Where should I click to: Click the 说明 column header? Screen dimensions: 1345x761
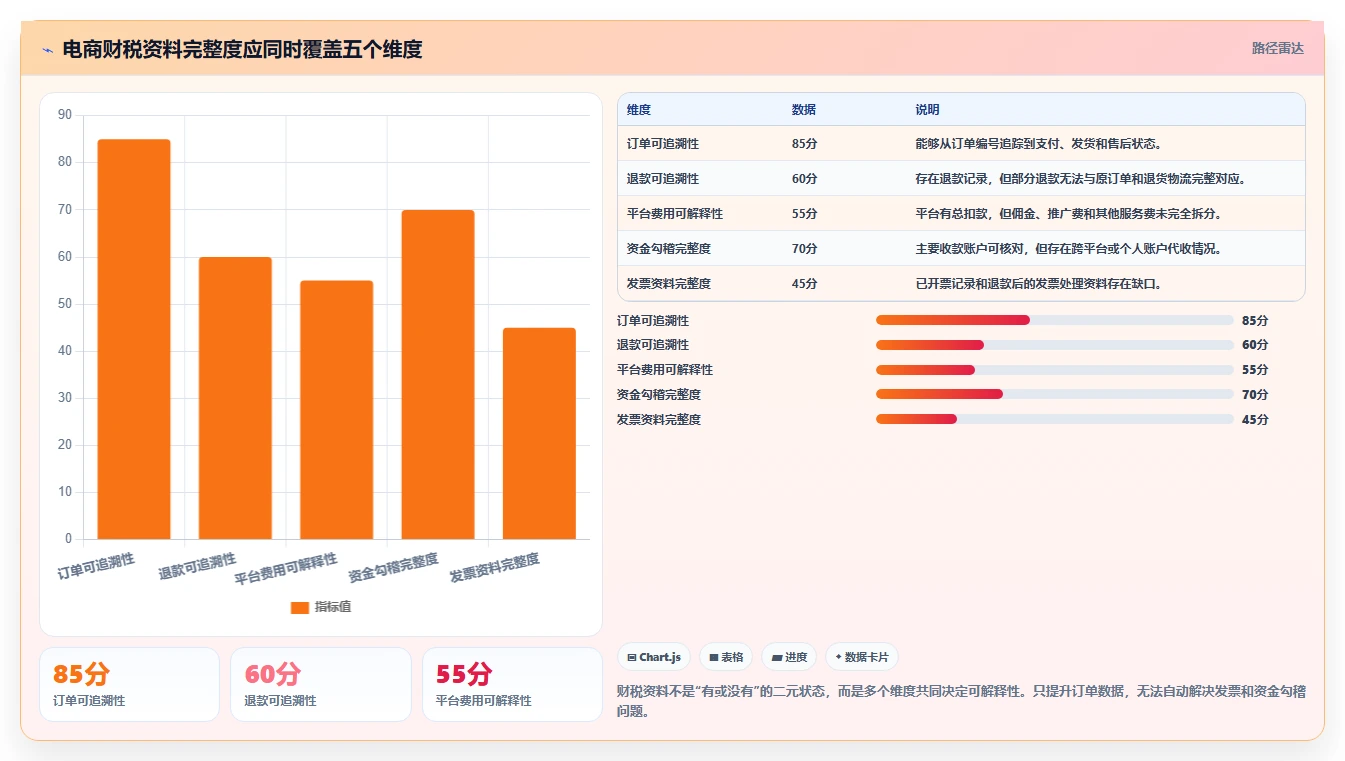coord(927,110)
